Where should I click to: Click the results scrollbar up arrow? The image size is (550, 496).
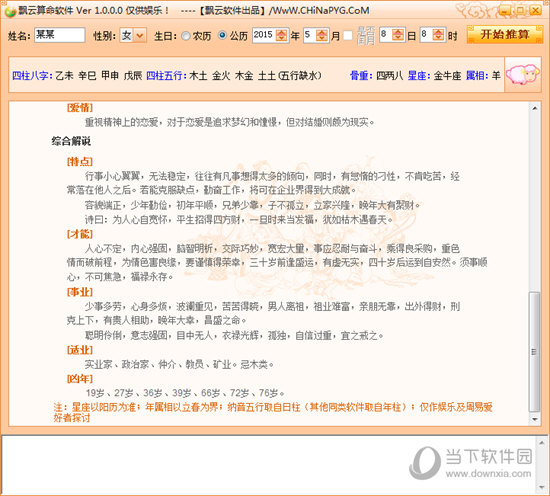pos(535,108)
